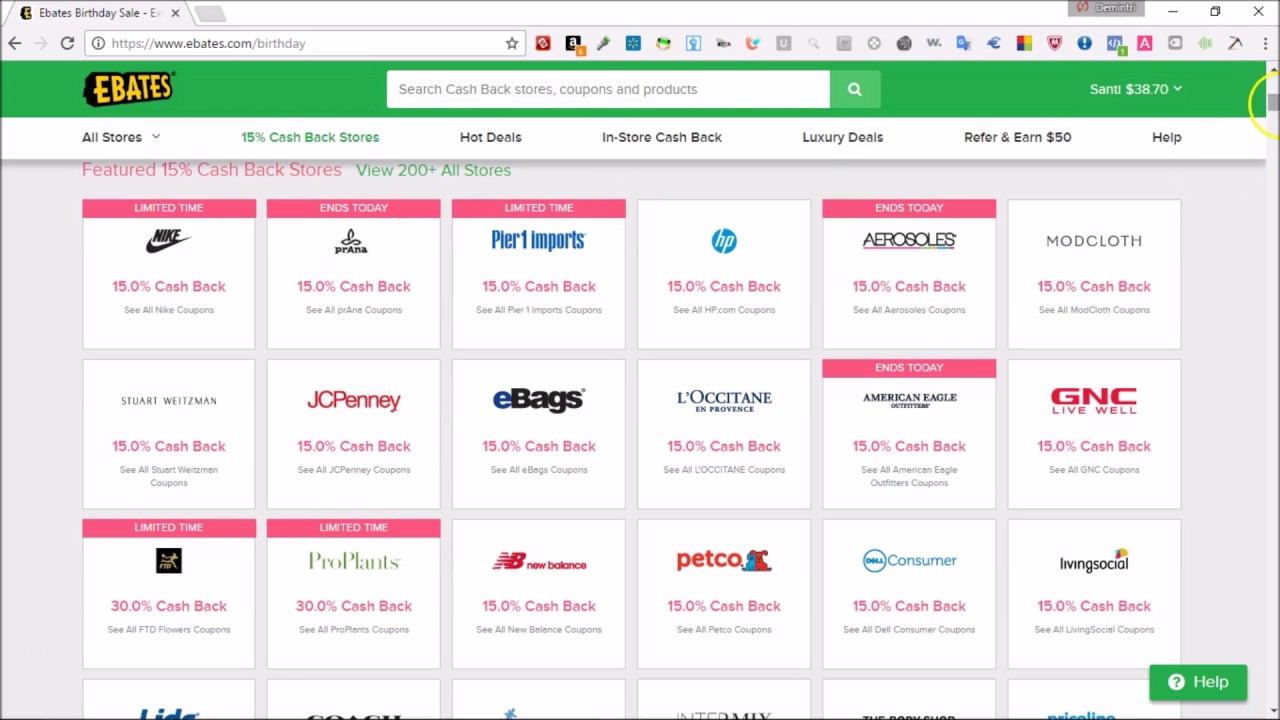Click the GNC Live Well logo
The image size is (1280, 720).
click(1094, 400)
